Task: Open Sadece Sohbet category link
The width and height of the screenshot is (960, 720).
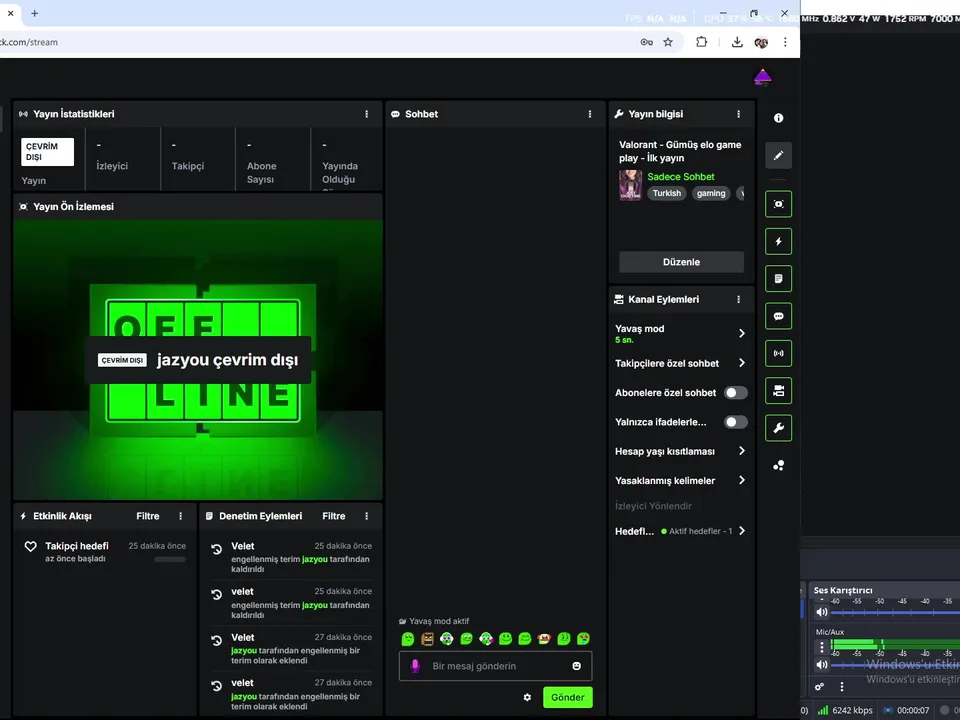Action: (681, 176)
